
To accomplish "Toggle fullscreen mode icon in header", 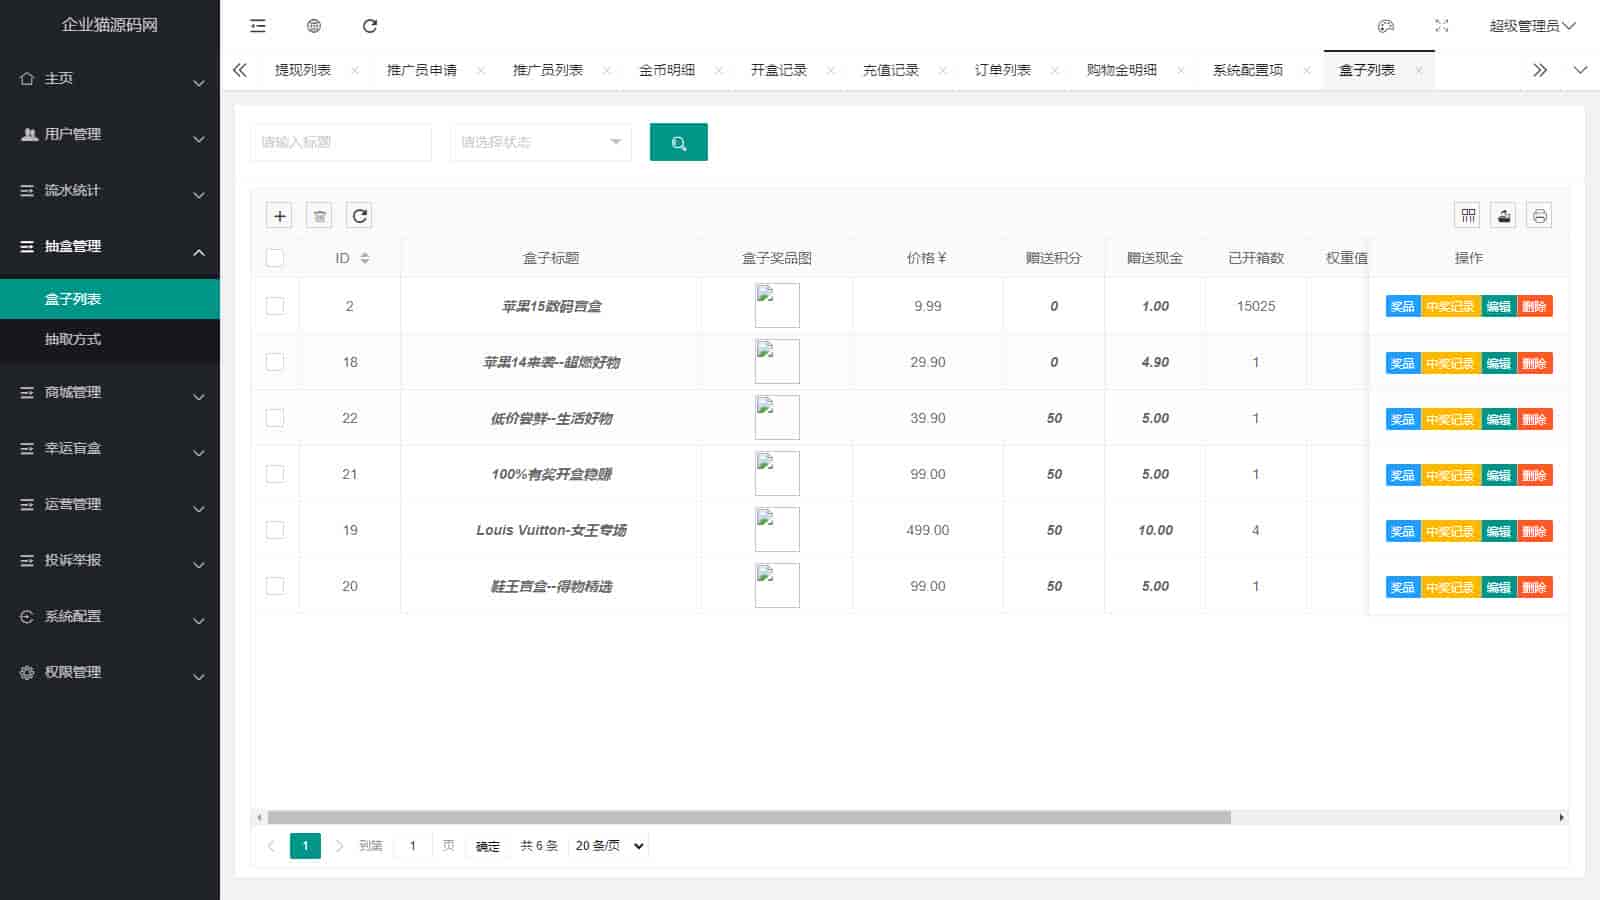I will pos(1441,26).
